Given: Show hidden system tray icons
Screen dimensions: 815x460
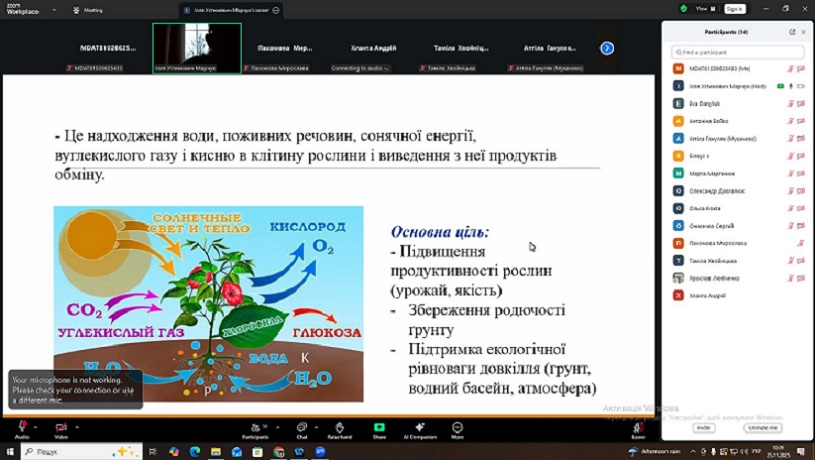Looking at the screenshot, I should pyautogui.click(x=693, y=452).
